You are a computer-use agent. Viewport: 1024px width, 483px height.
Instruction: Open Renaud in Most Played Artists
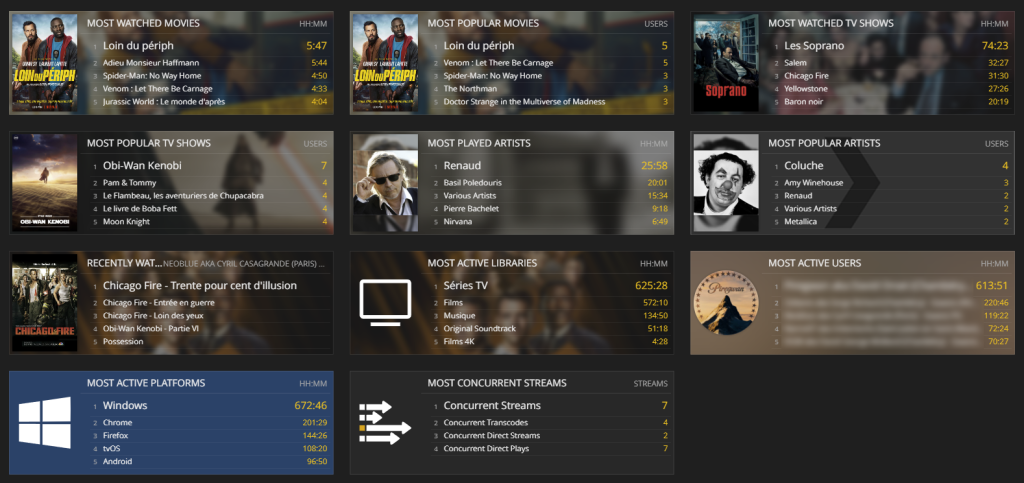tap(462, 166)
